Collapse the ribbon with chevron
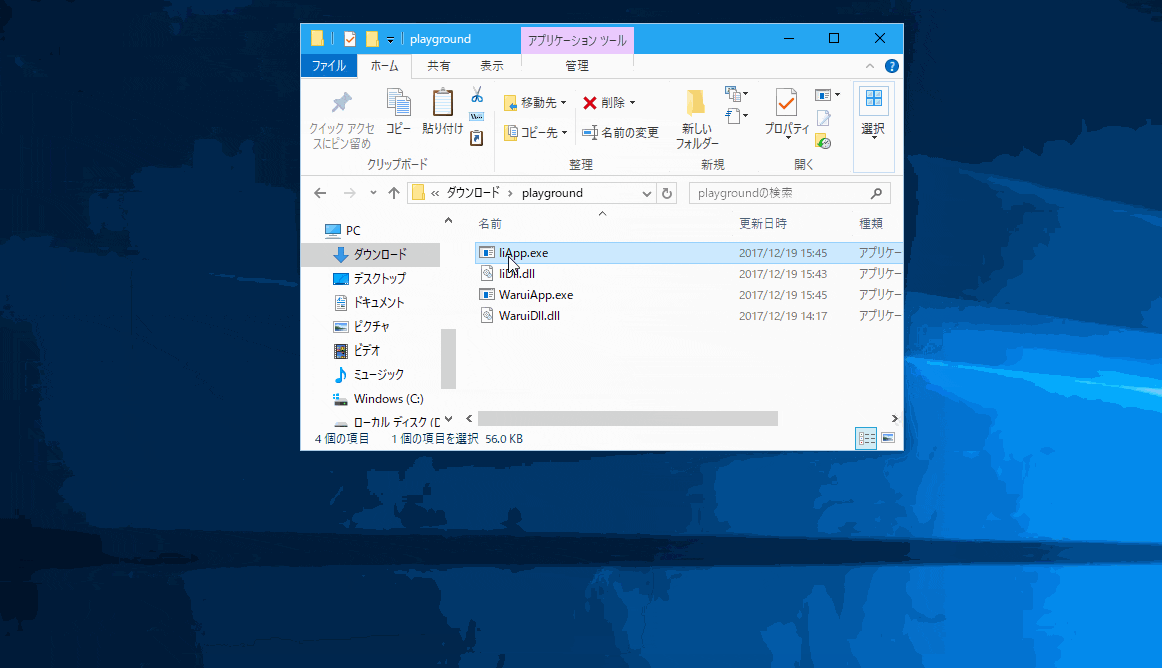The width and height of the screenshot is (1162, 668). pos(870,66)
